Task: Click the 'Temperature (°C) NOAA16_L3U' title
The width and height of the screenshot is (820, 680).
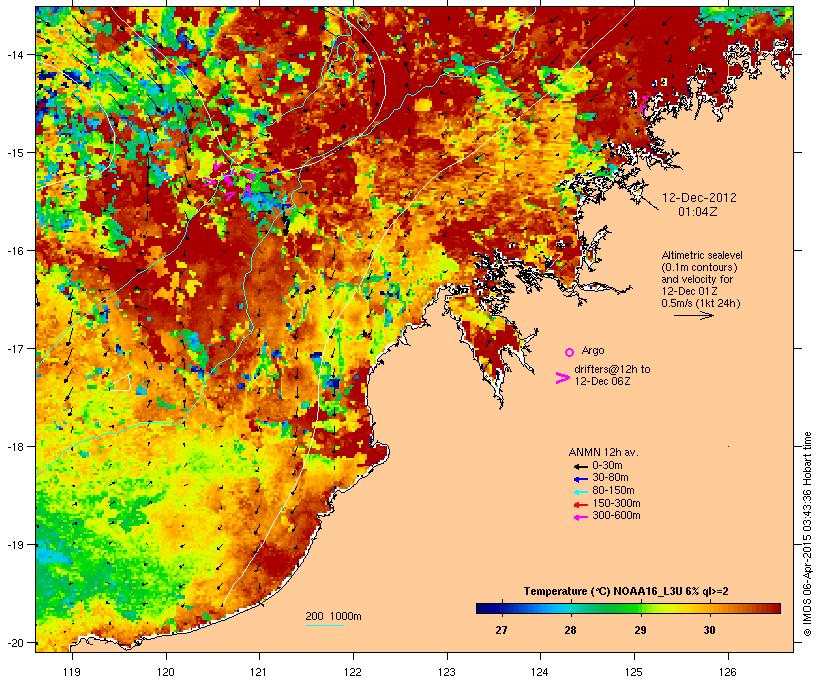Action: (x=605, y=592)
